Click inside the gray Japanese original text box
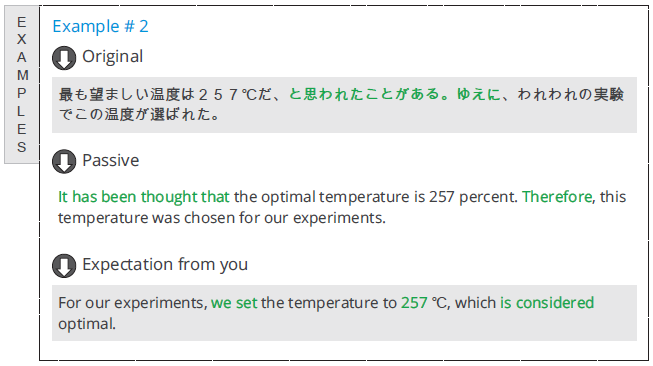Screen dimensions: 653x366 point(344,105)
